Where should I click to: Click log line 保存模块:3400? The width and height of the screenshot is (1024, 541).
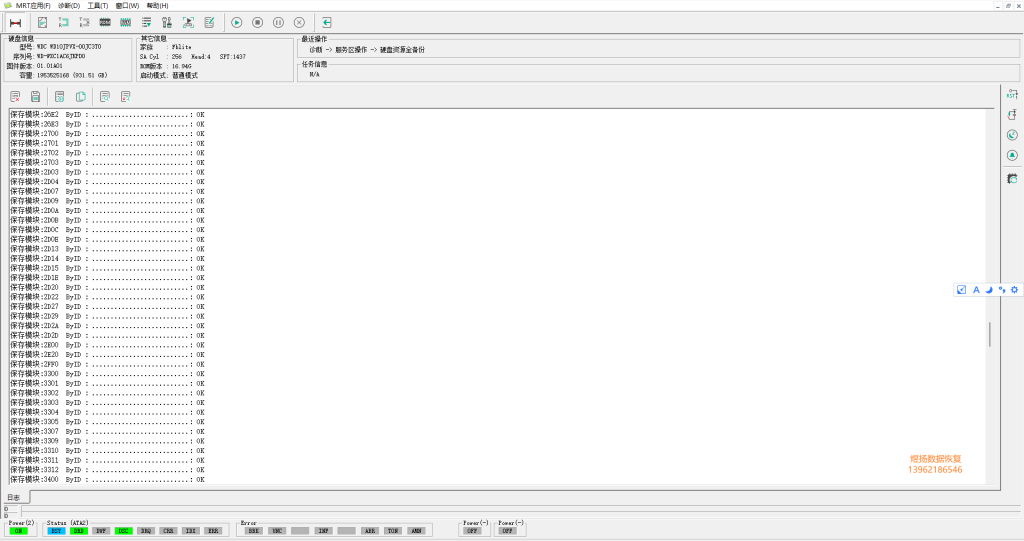click(x=107, y=480)
